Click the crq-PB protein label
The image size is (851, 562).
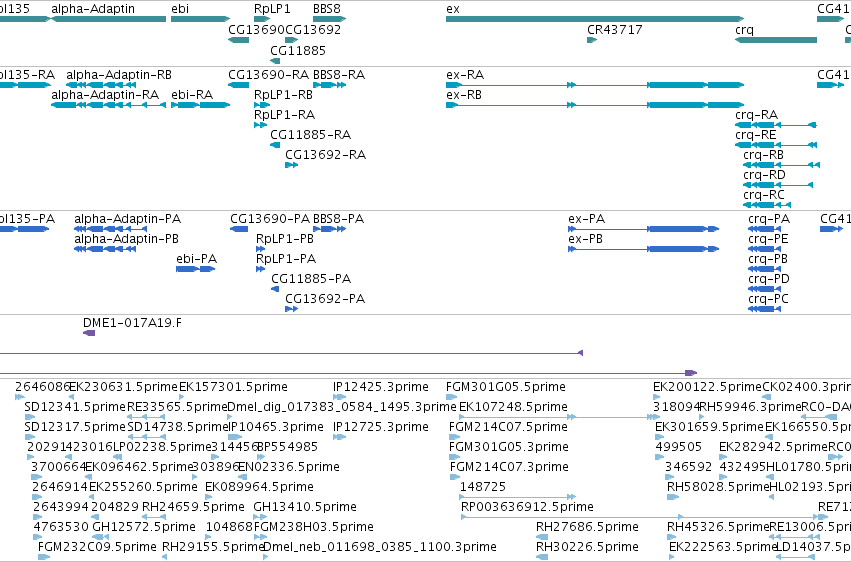tap(768, 259)
